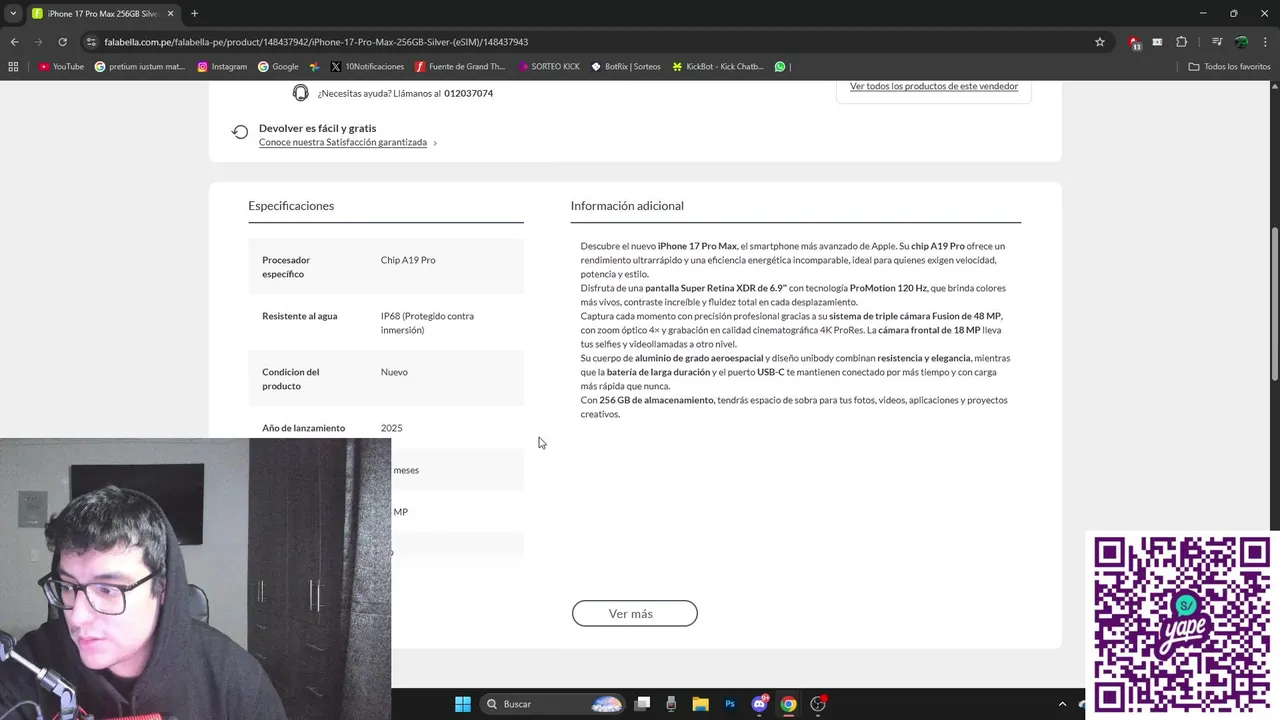Open the media control toolbar icon

tap(1217, 42)
